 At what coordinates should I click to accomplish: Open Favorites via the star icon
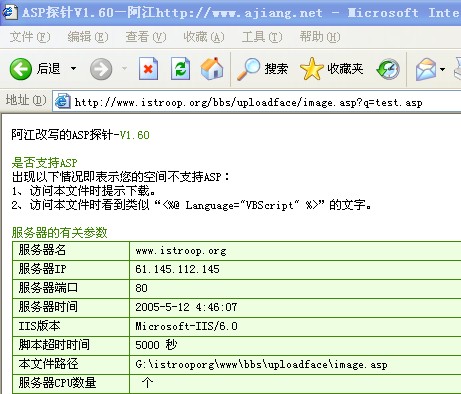tap(311, 69)
